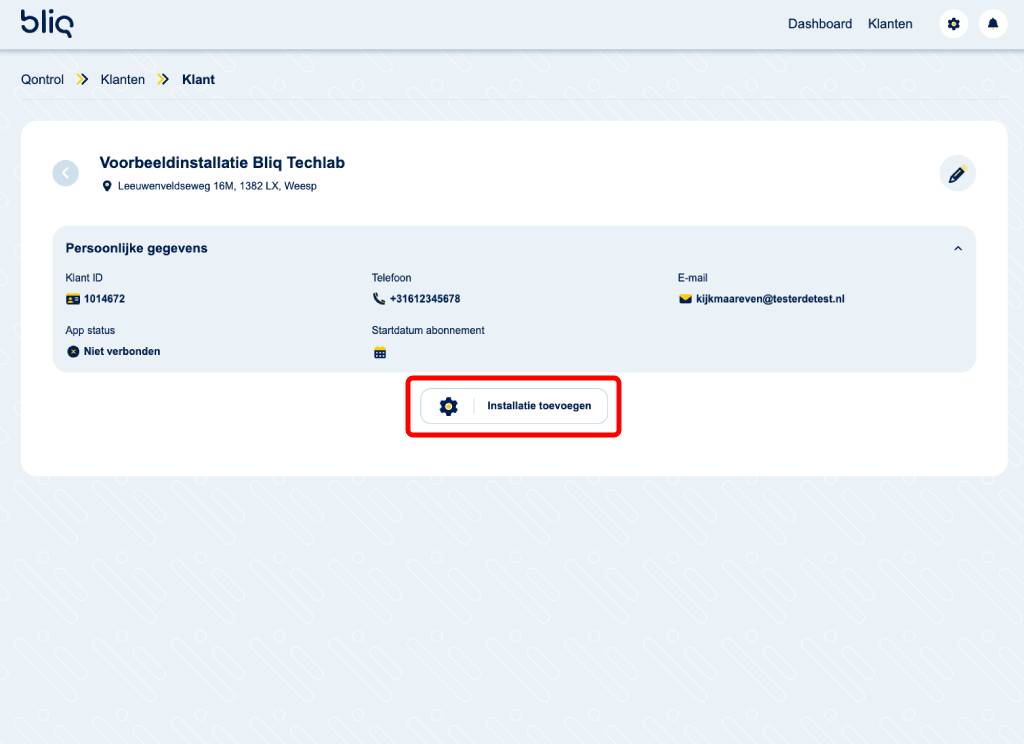
Task: Click the phone icon next to the number
Action: [x=378, y=299]
